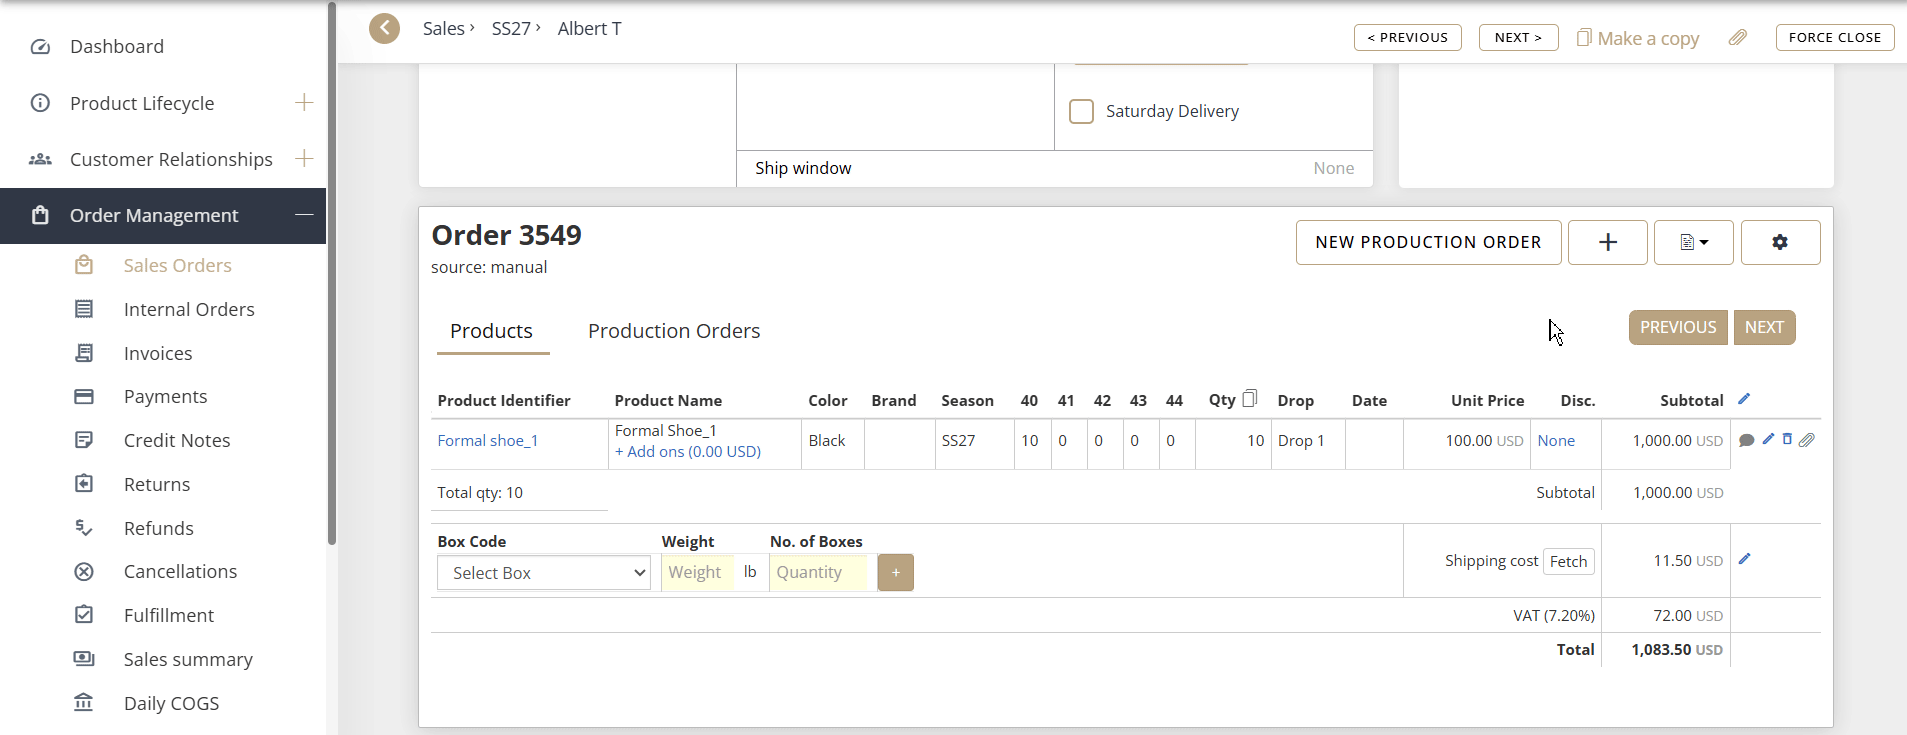Screen dimensions: 1907x735
Task: Delete the Formal Shoe_1 line with trash icon
Action: (x=1787, y=440)
